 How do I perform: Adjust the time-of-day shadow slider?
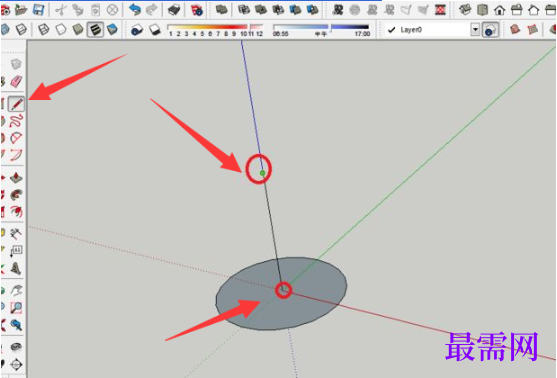321,27
